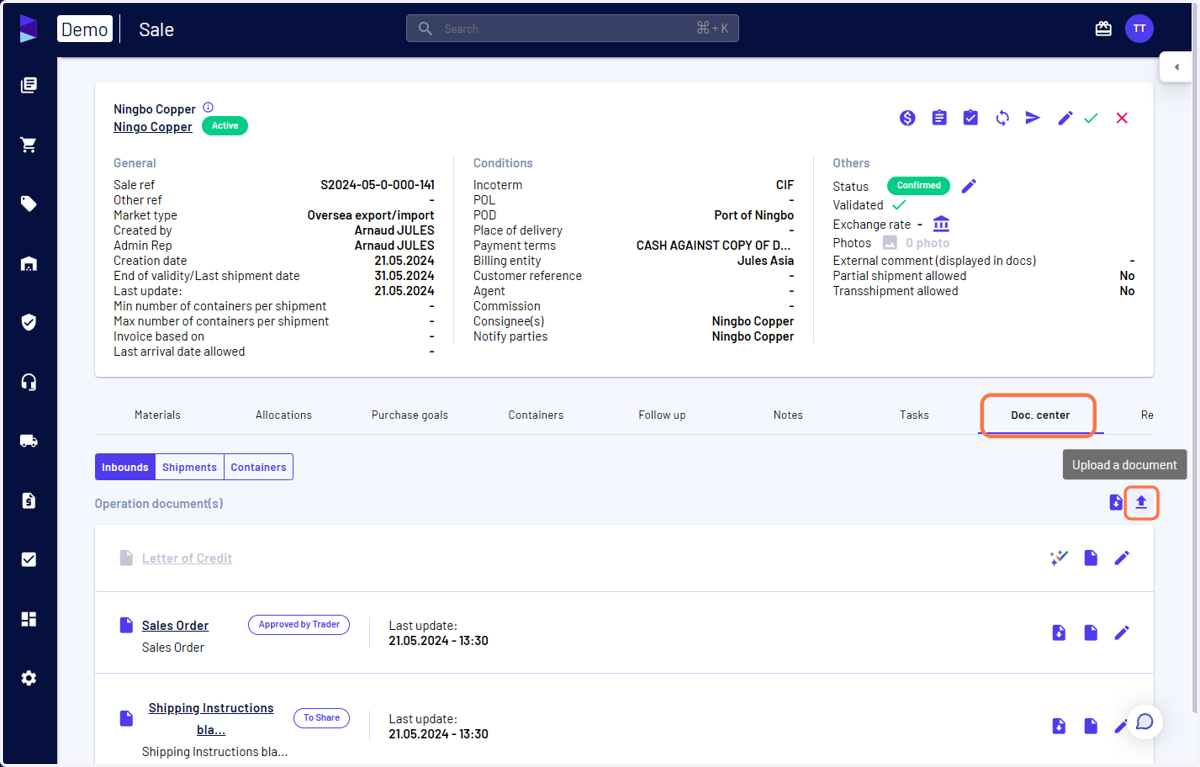
Task: Click the magic sparkle icon on Letter of Credit row
Action: coord(1059,558)
